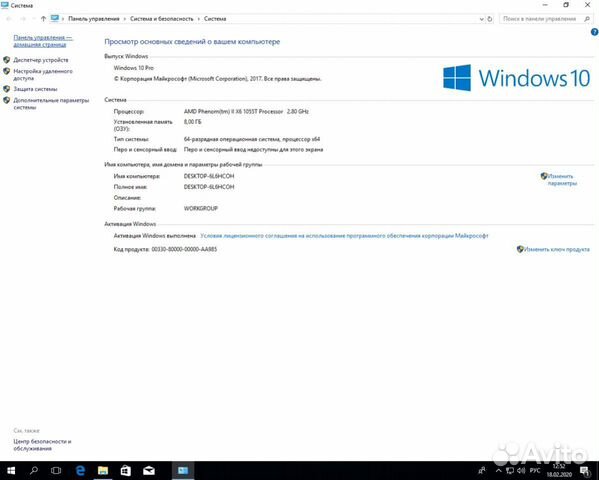
Task: Click WORKGROUP value text
Action: 201,208
